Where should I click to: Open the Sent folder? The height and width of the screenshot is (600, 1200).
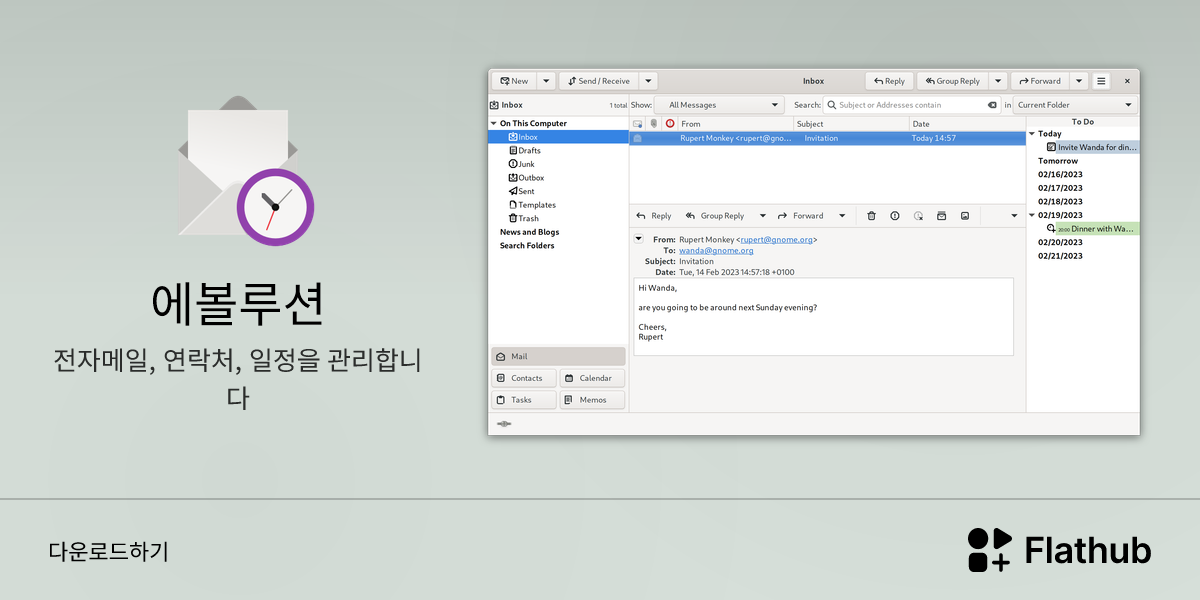521,191
